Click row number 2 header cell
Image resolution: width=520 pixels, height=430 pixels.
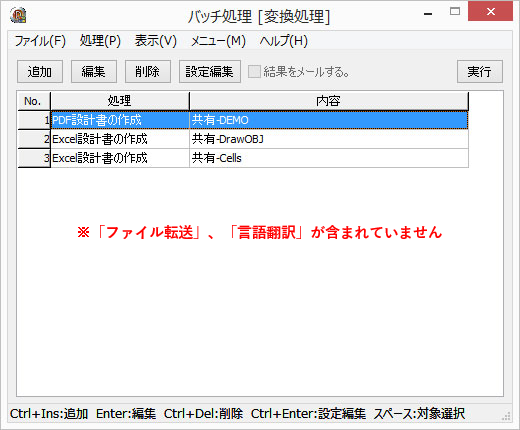pos(34,139)
